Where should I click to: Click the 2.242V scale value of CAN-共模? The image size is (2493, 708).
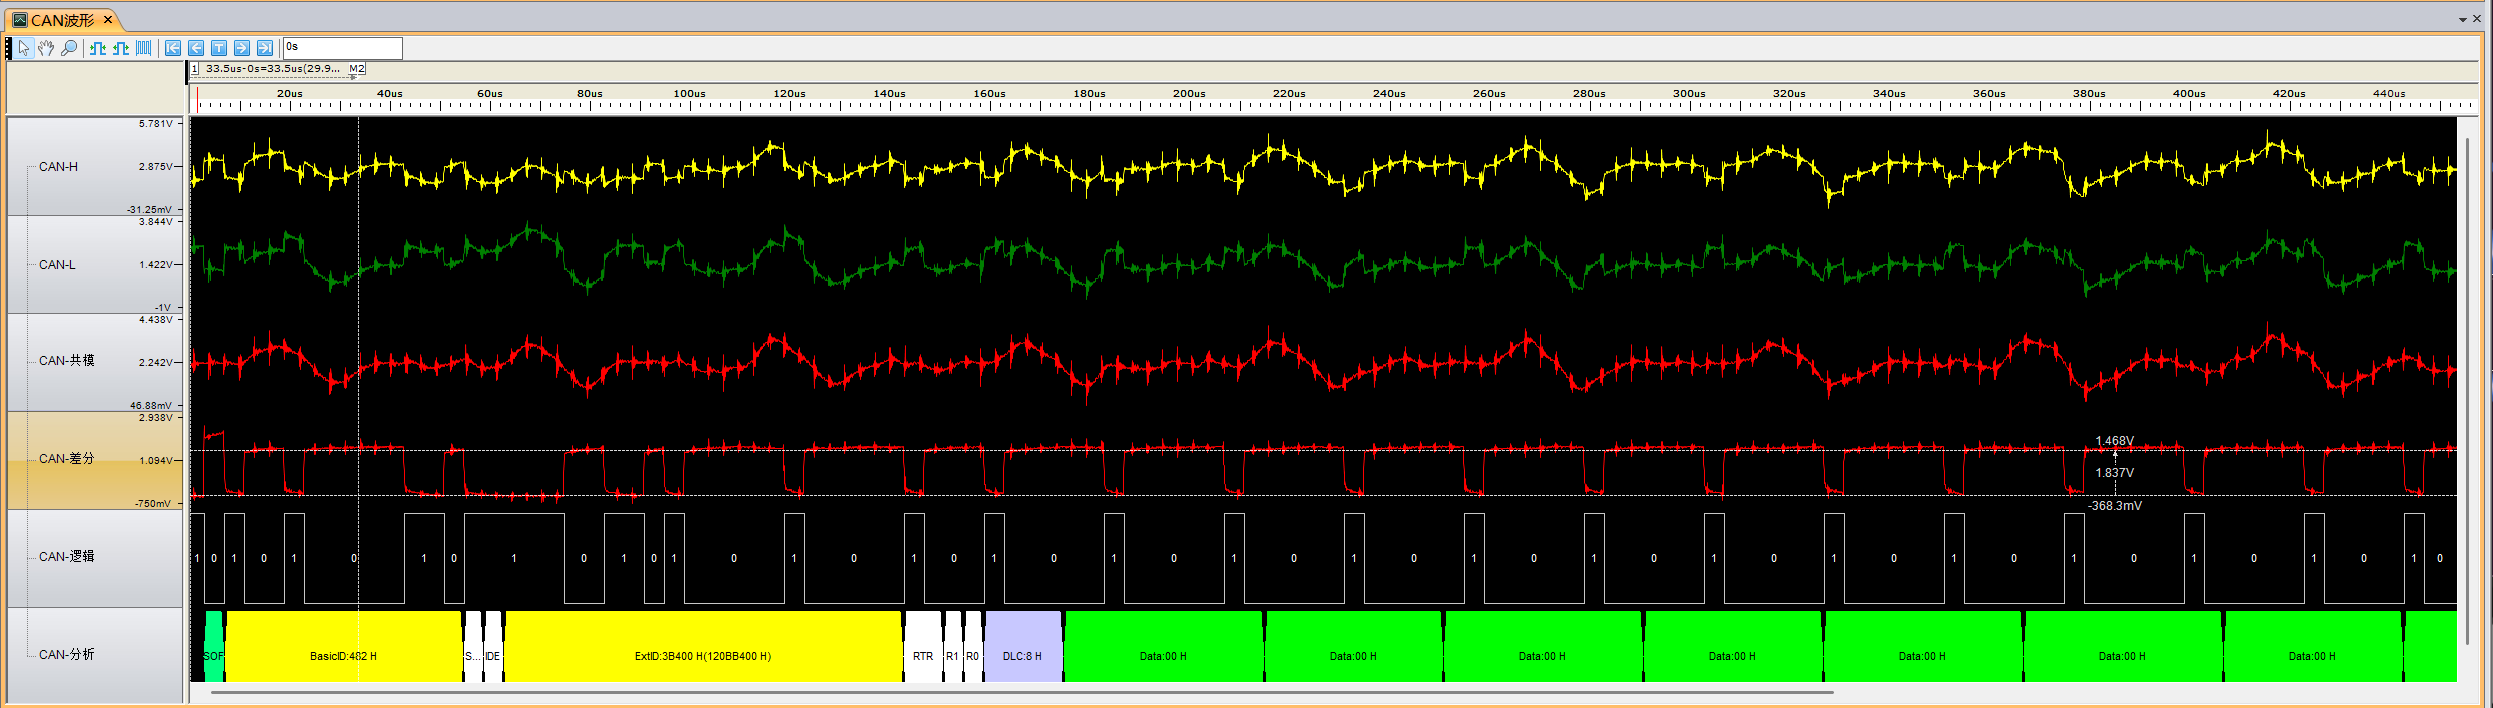[x=155, y=363]
